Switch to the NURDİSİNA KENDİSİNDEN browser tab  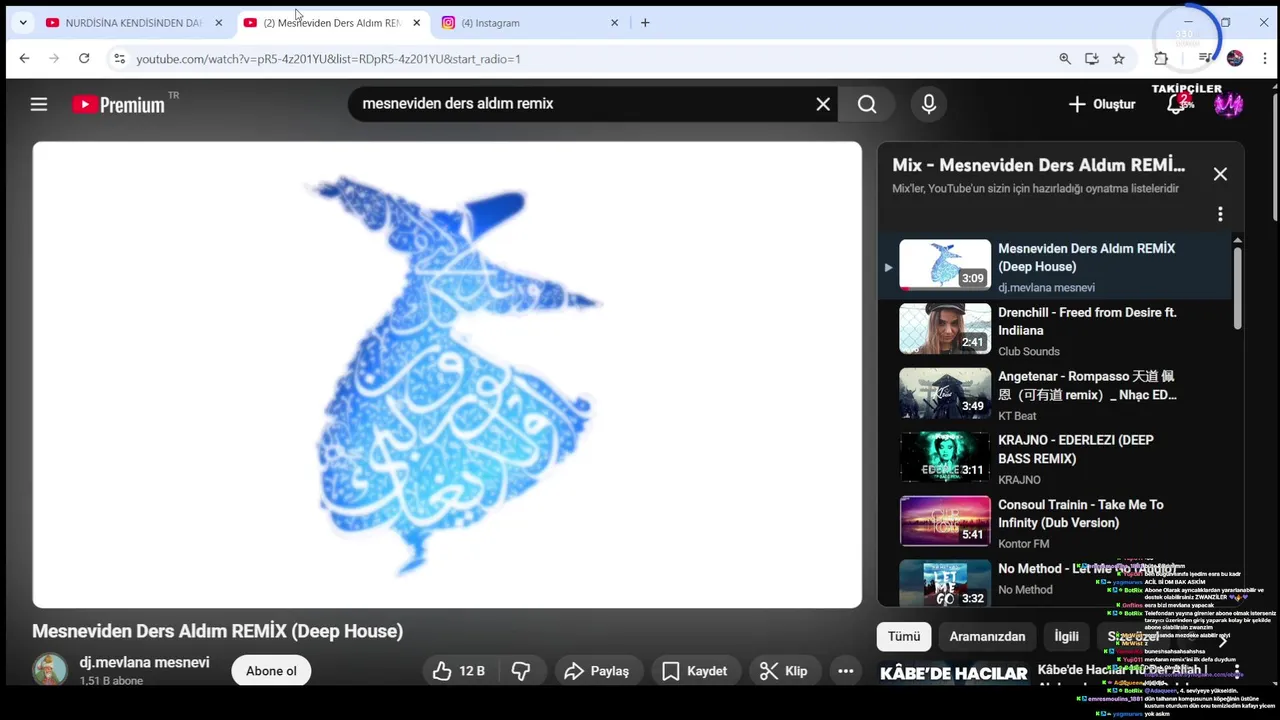pos(133,23)
